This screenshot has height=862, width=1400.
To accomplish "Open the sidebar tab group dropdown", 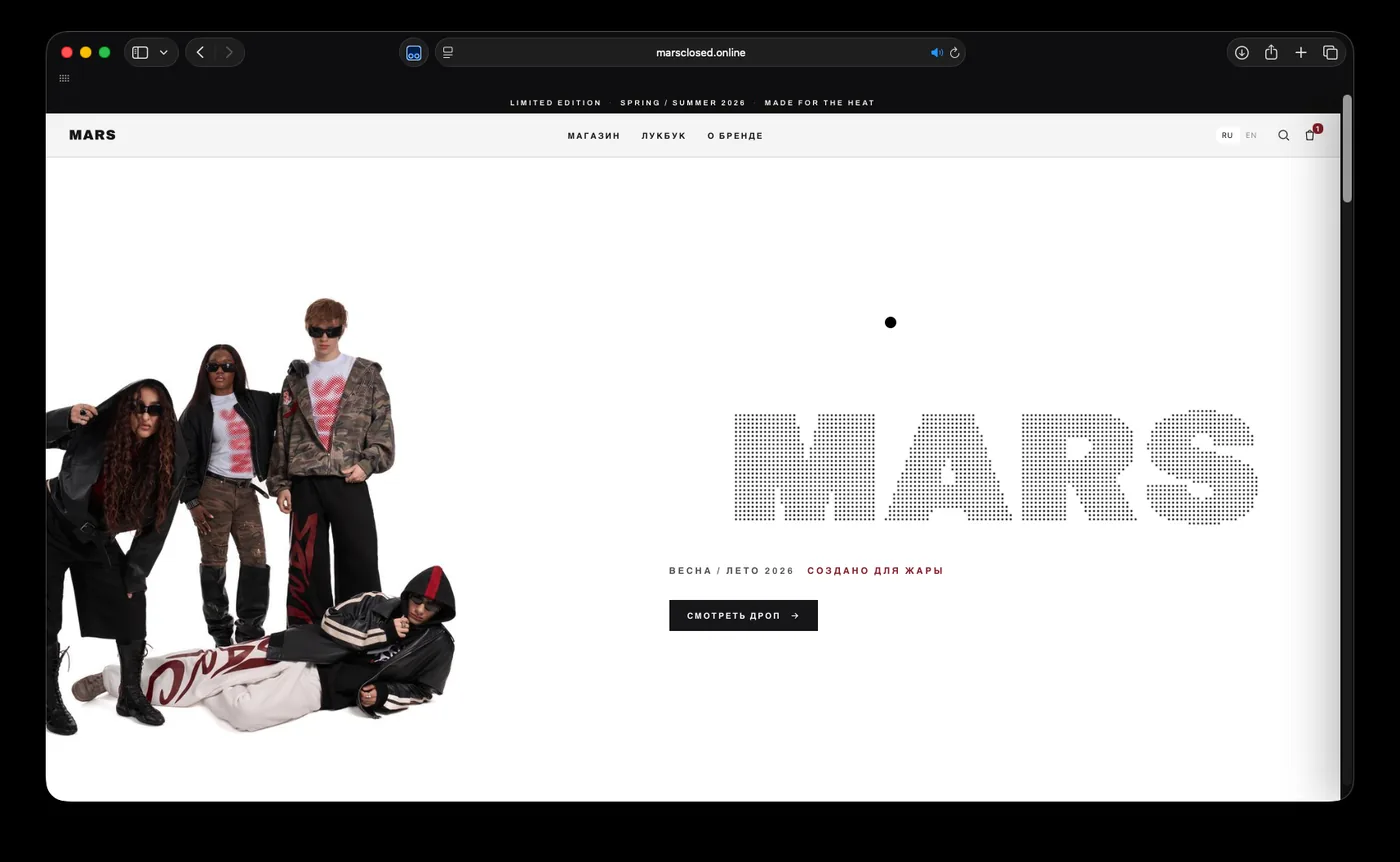I will tap(163, 52).
